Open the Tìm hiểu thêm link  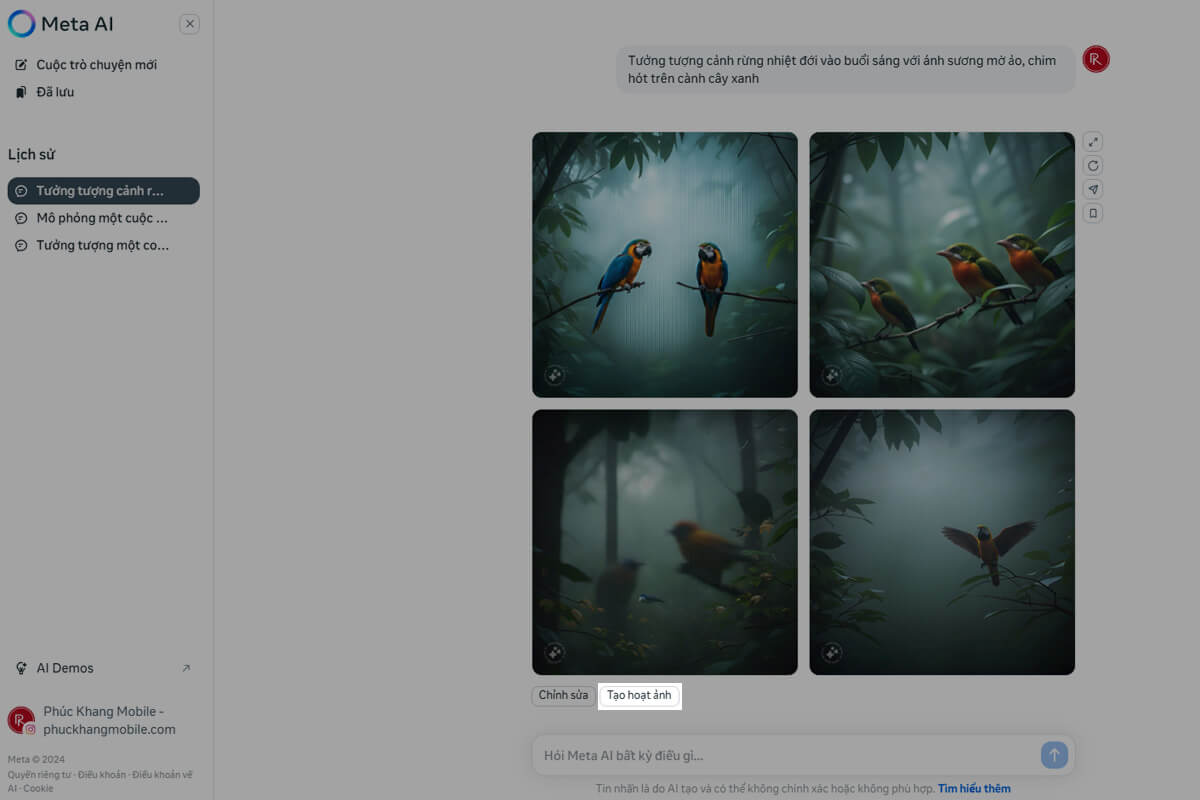pos(974,788)
